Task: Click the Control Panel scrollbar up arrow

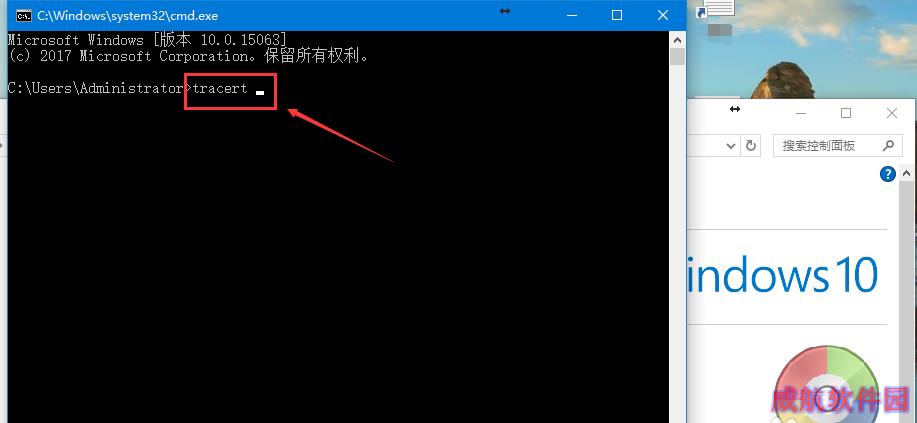Action: [x=906, y=174]
